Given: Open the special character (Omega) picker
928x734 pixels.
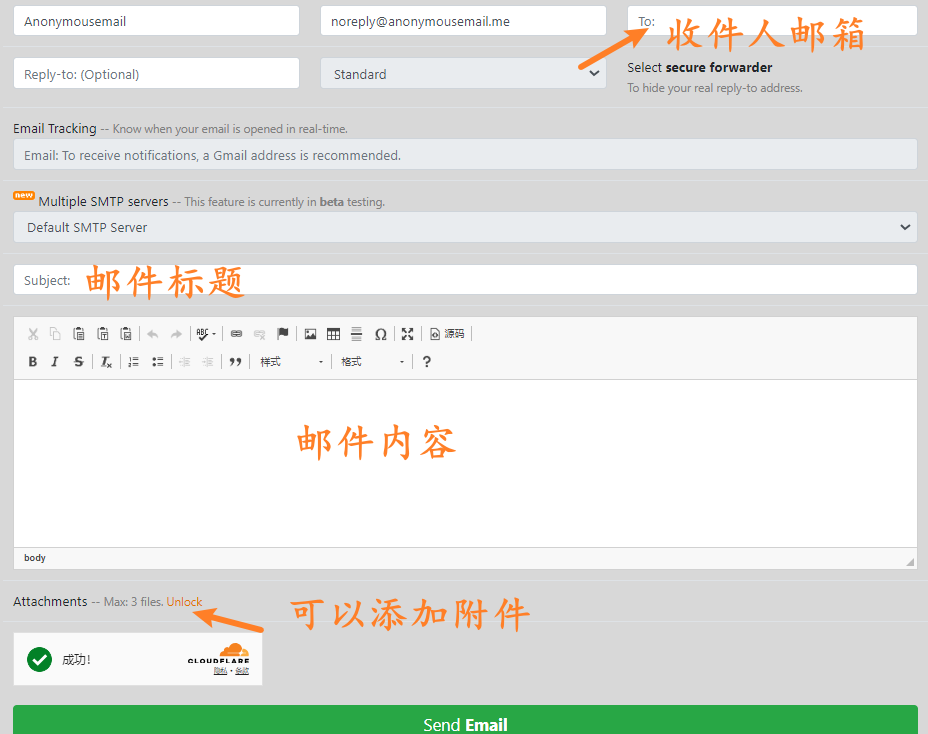Looking at the screenshot, I should [x=380, y=334].
